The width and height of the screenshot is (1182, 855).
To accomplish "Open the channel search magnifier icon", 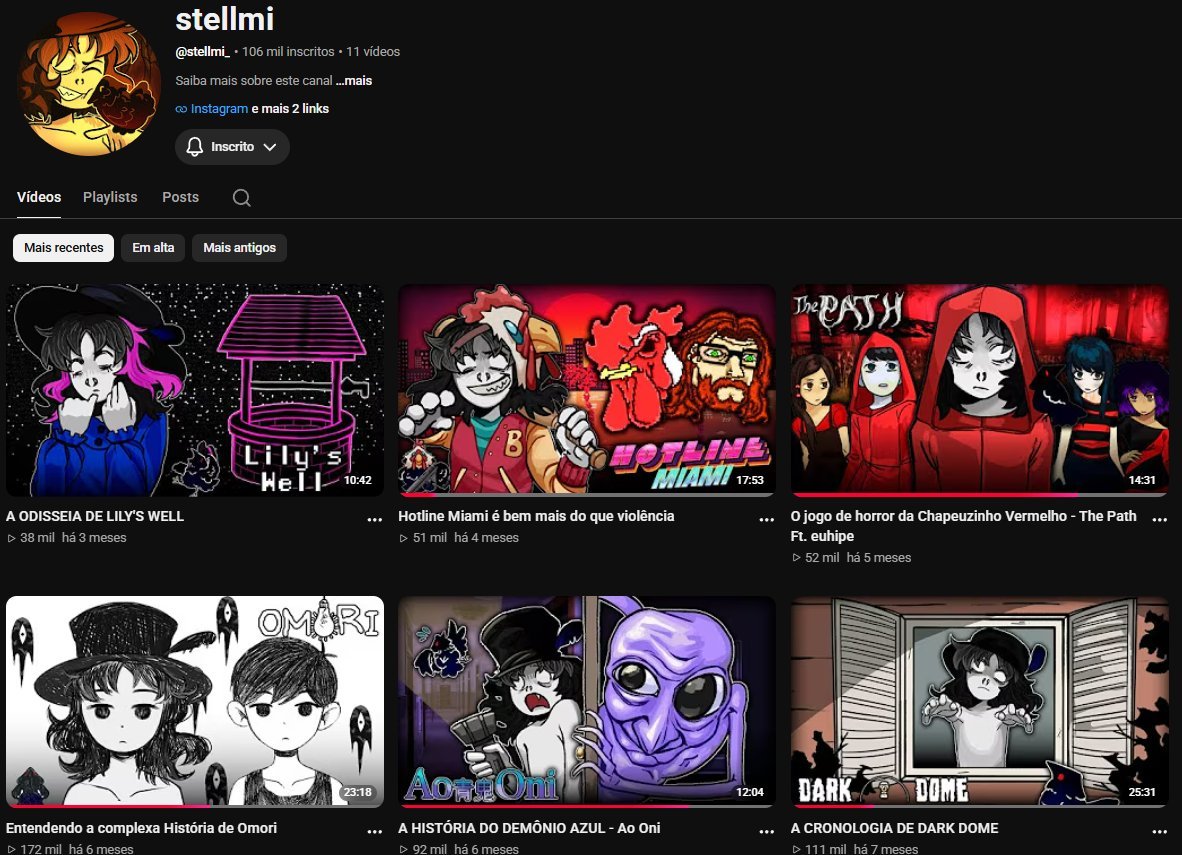I will [241, 198].
